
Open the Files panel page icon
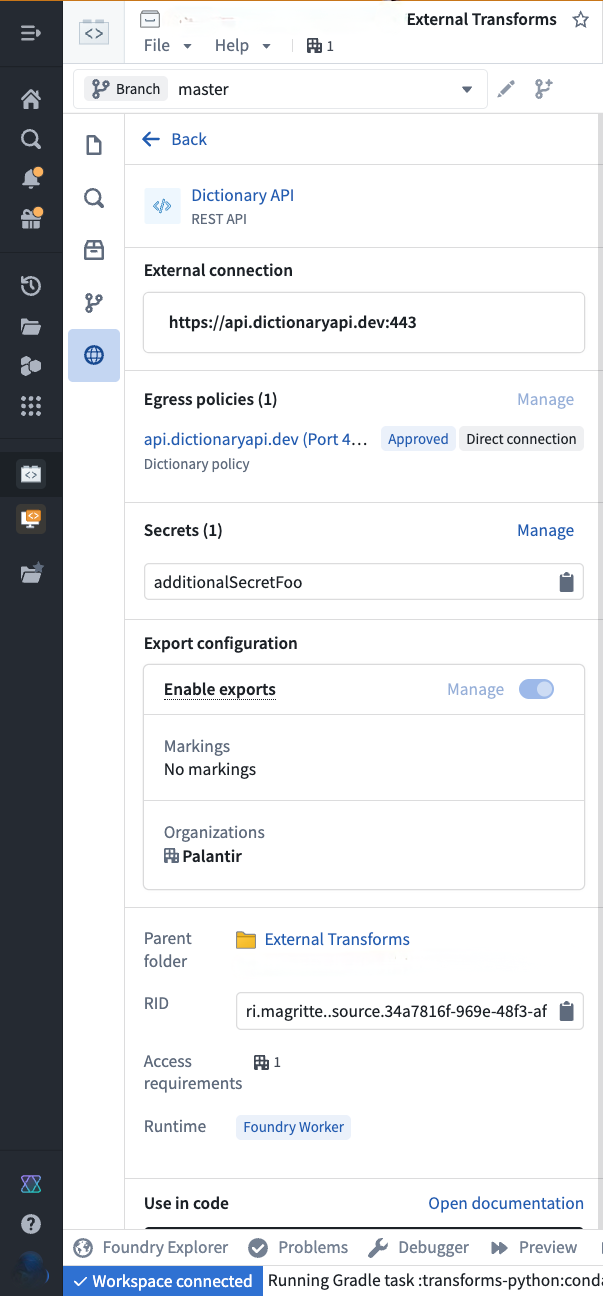click(x=94, y=146)
